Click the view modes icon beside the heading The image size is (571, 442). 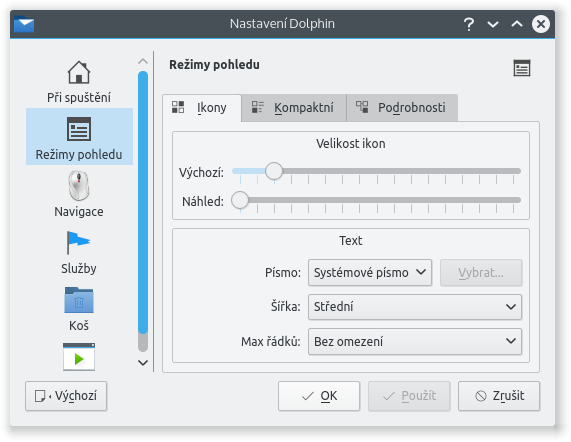522,68
